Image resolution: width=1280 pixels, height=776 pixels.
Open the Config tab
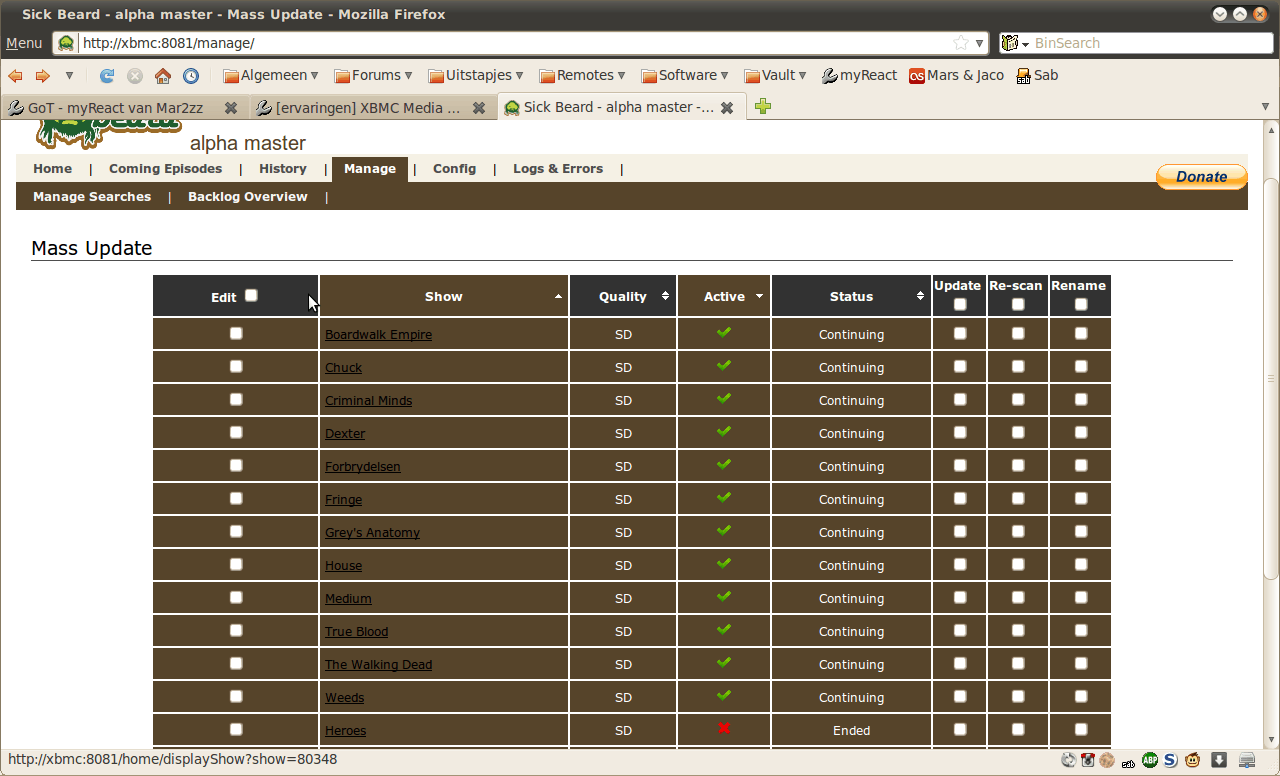click(x=454, y=169)
